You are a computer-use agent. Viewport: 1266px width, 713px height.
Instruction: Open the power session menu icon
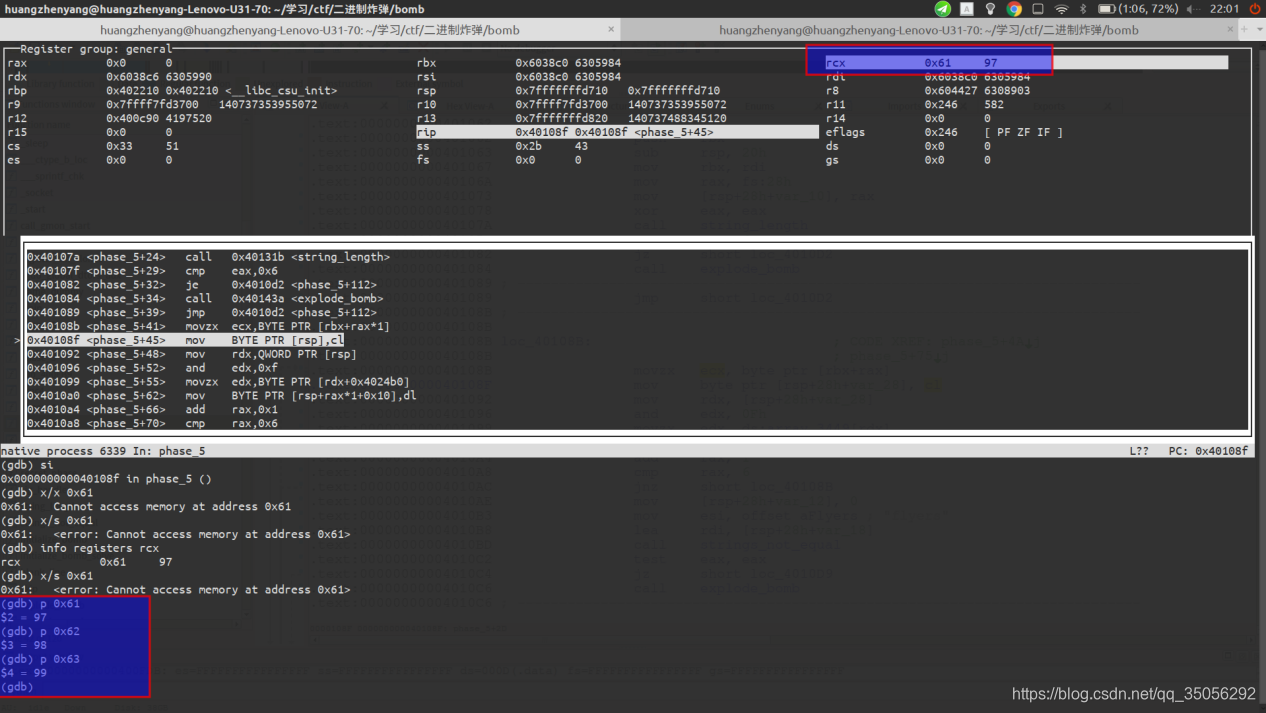(x=1254, y=9)
